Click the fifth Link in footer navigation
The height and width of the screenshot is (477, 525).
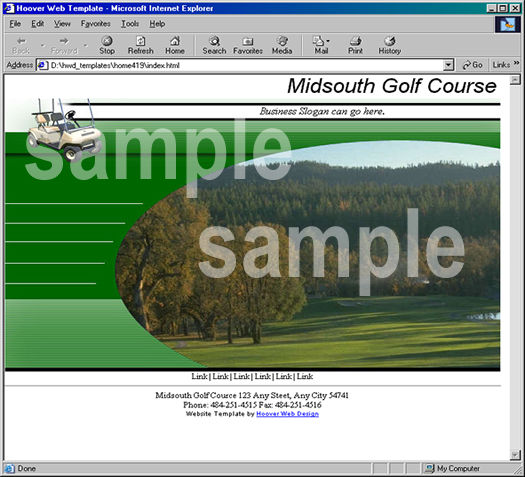(x=284, y=376)
